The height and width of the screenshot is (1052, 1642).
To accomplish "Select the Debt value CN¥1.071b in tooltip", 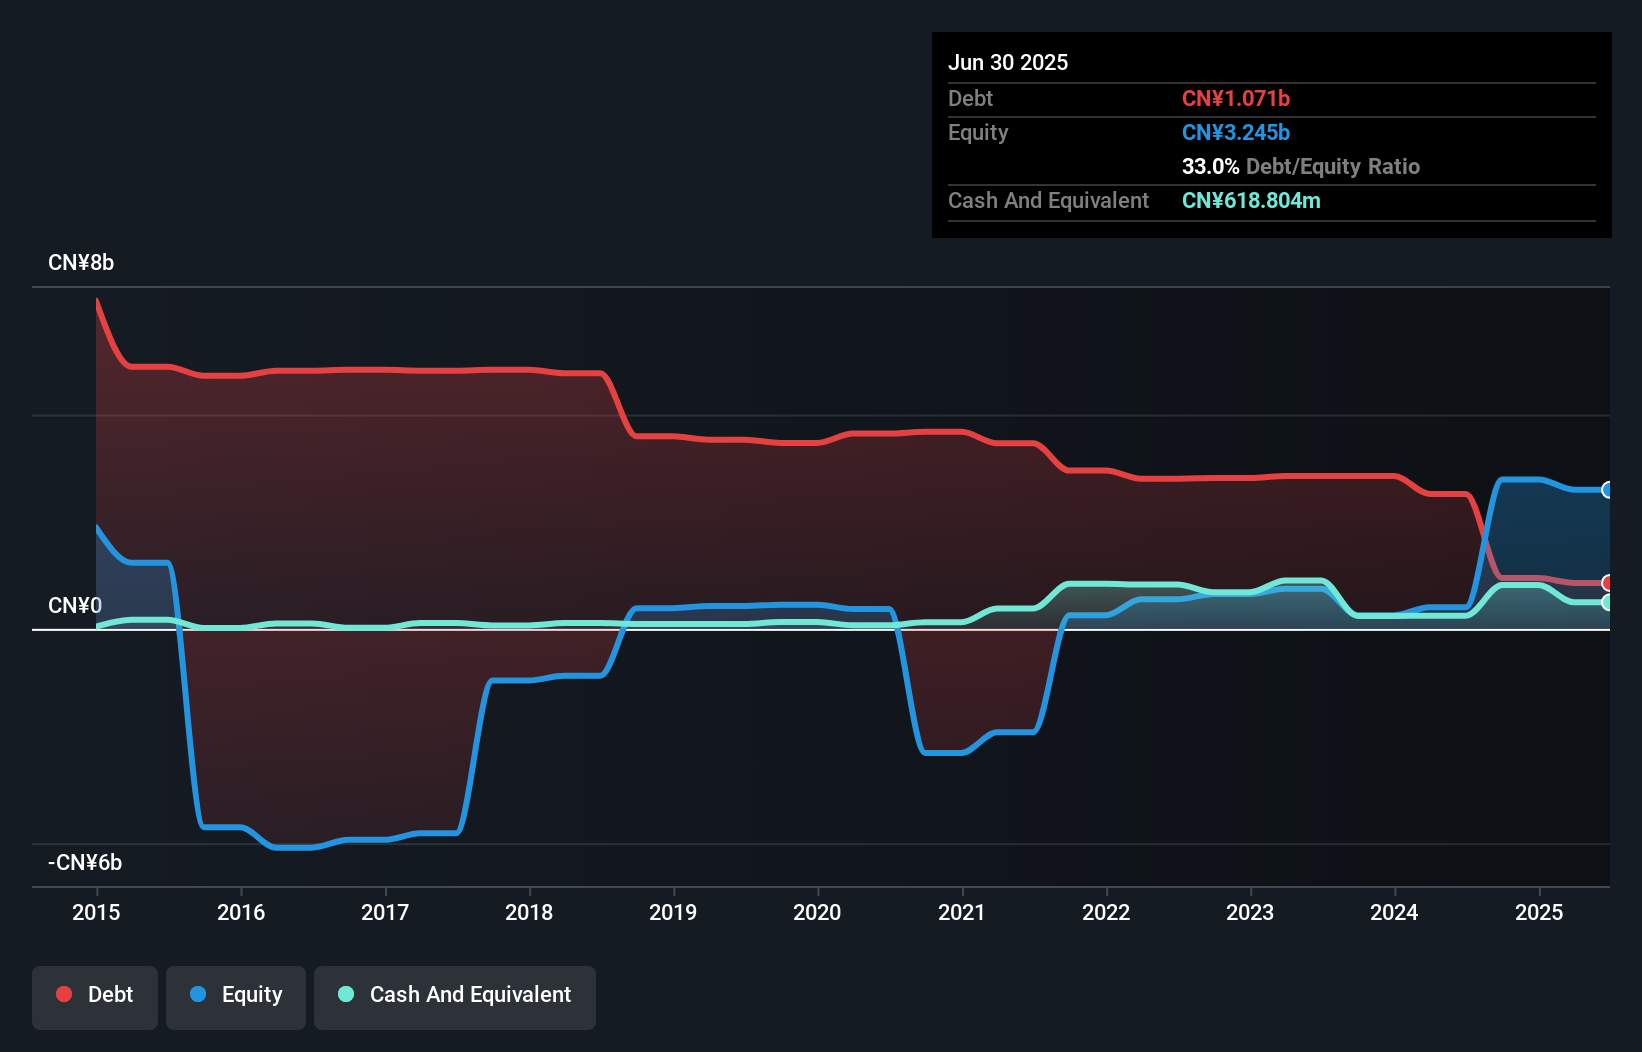I will pyautogui.click(x=1236, y=98).
